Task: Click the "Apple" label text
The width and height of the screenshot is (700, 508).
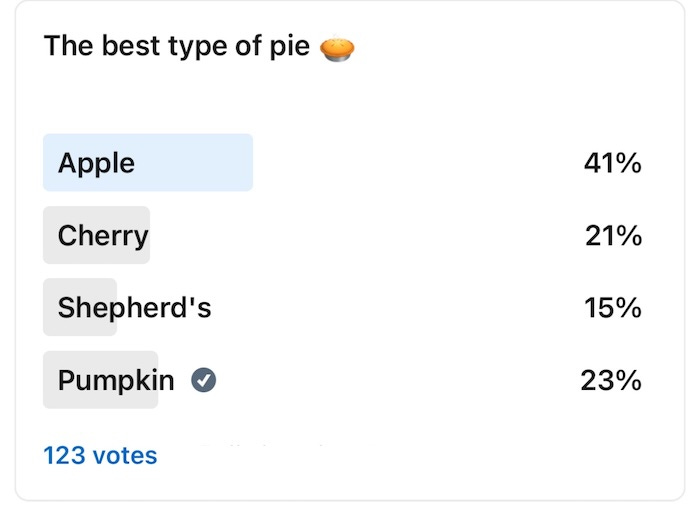Action: point(96,164)
